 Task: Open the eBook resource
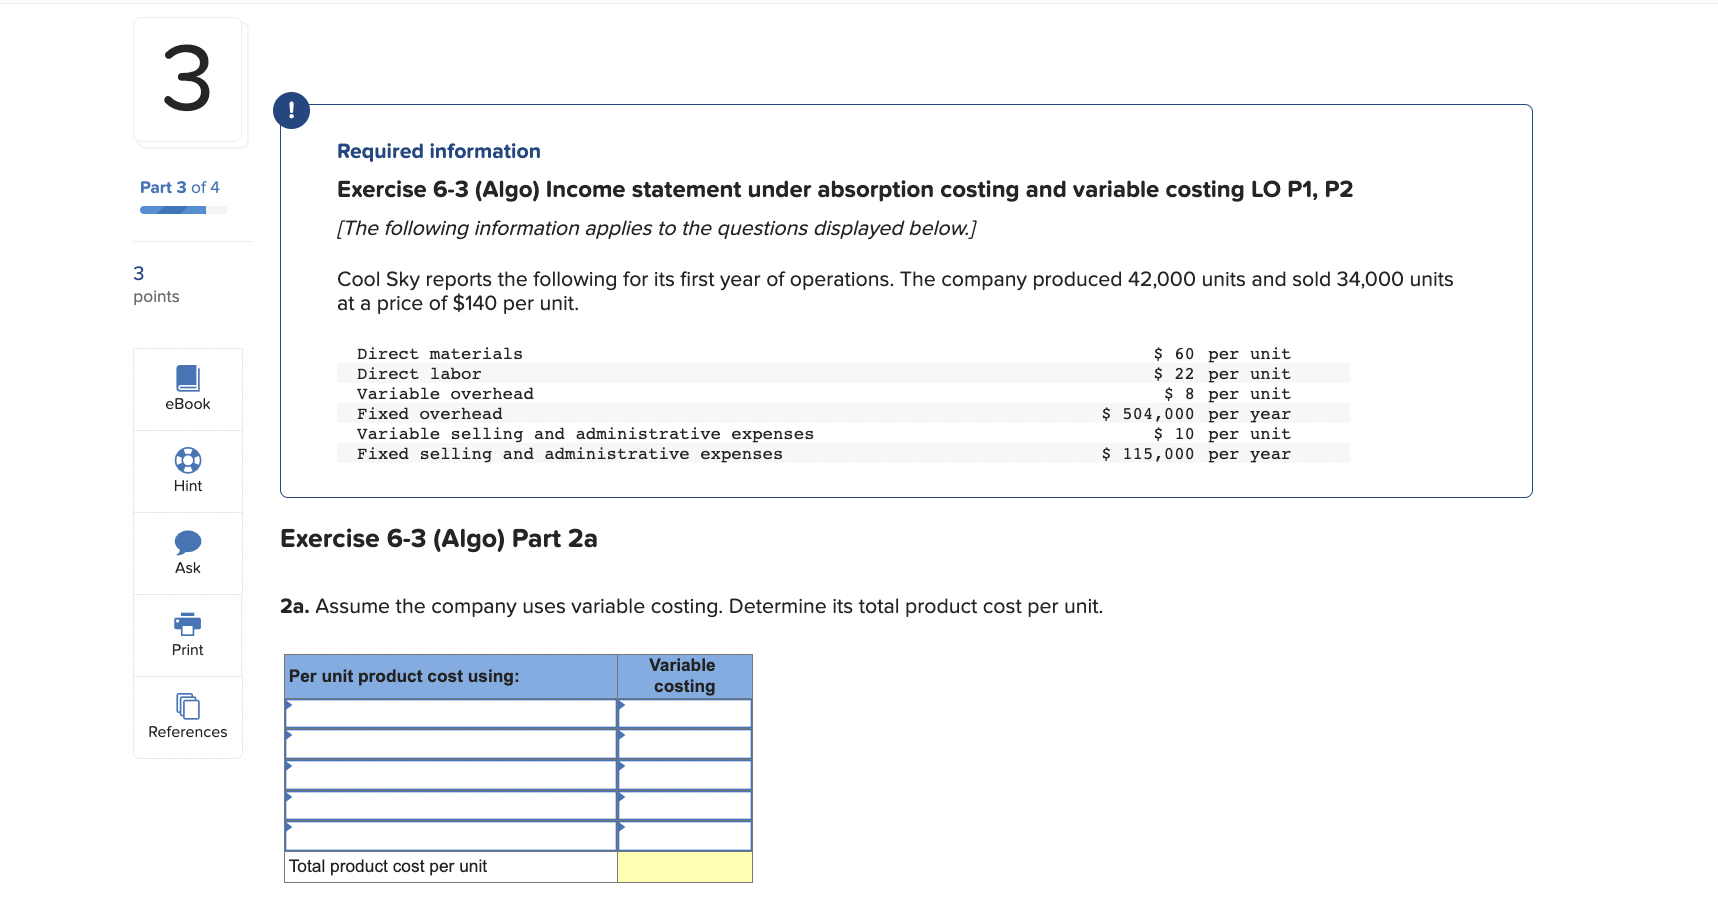point(187,388)
